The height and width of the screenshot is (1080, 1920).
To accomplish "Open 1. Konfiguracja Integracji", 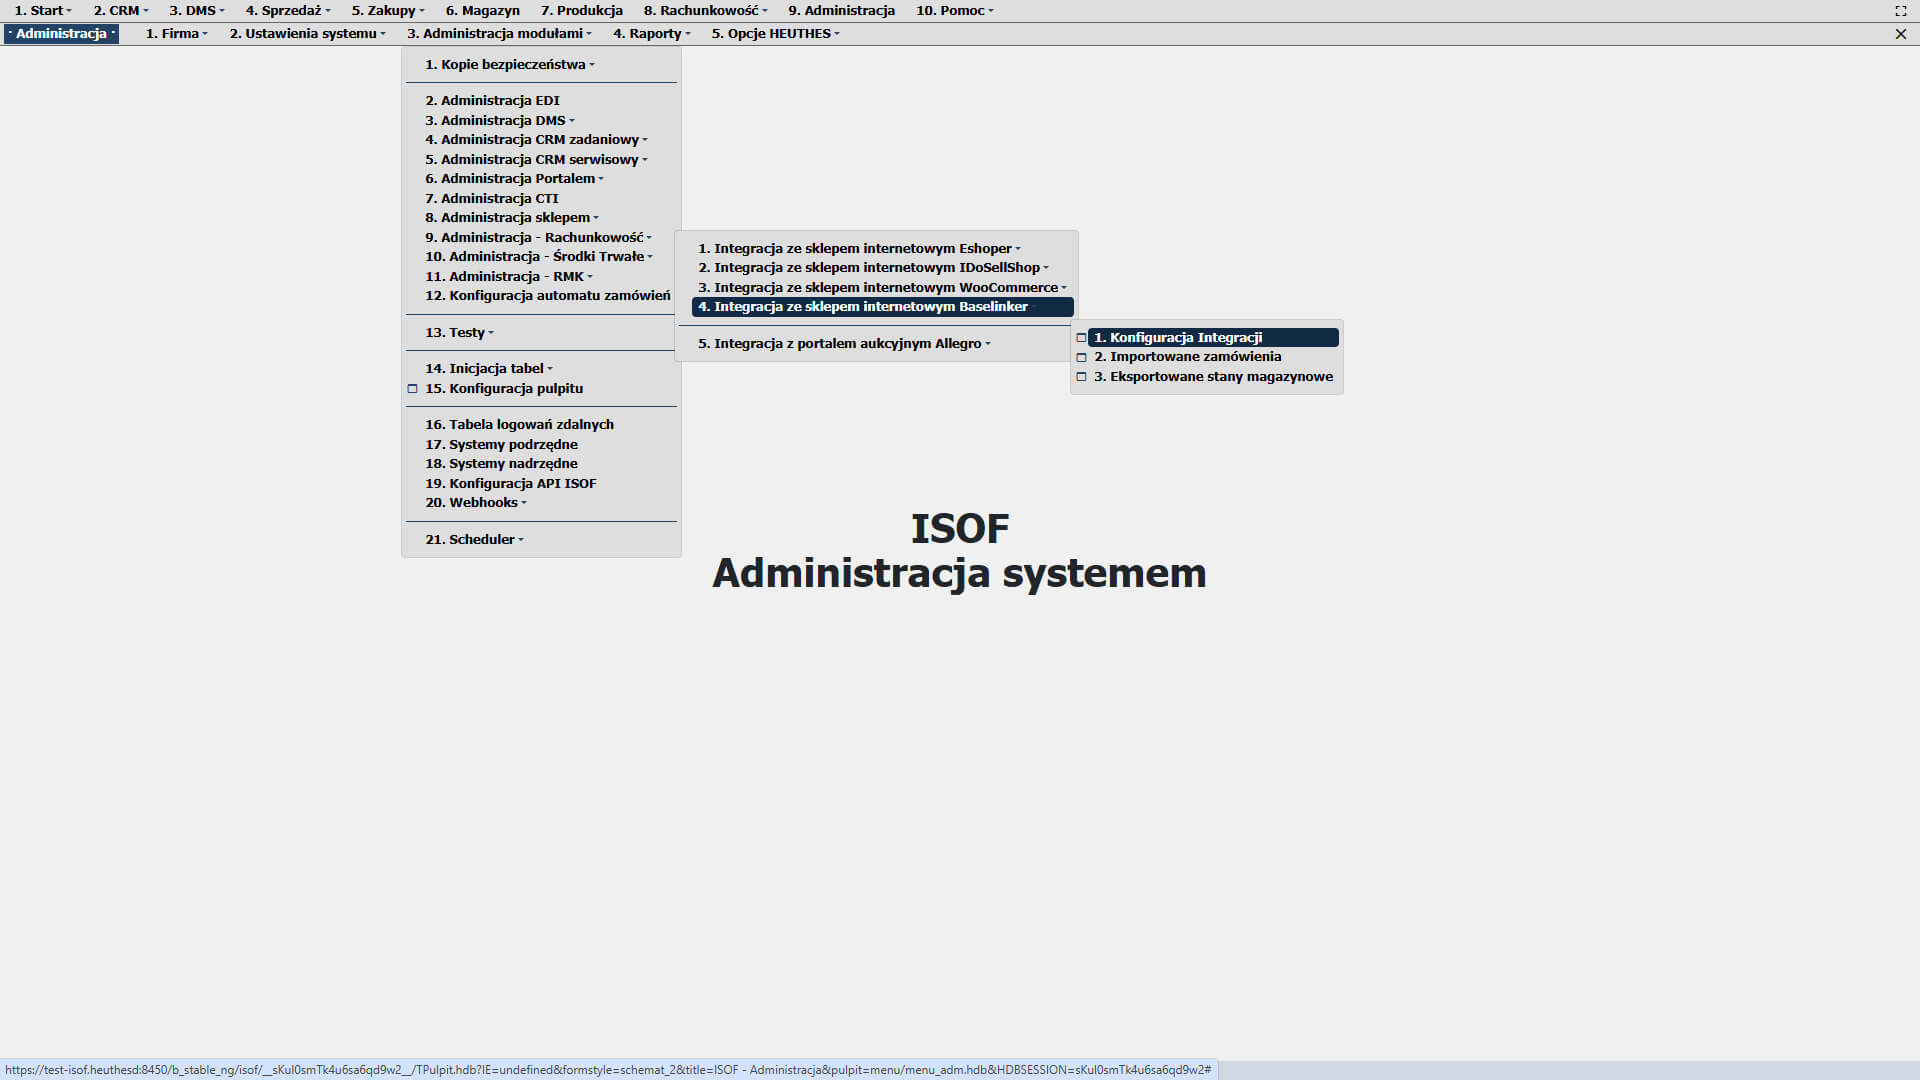I will coord(1213,338).
